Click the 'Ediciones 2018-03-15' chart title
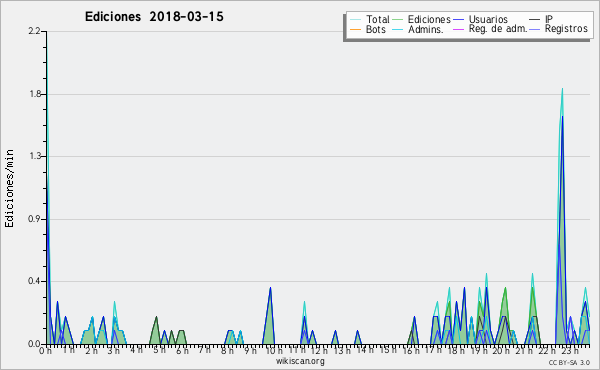This screenshot has width=600, height=370. tap(154, 17)
